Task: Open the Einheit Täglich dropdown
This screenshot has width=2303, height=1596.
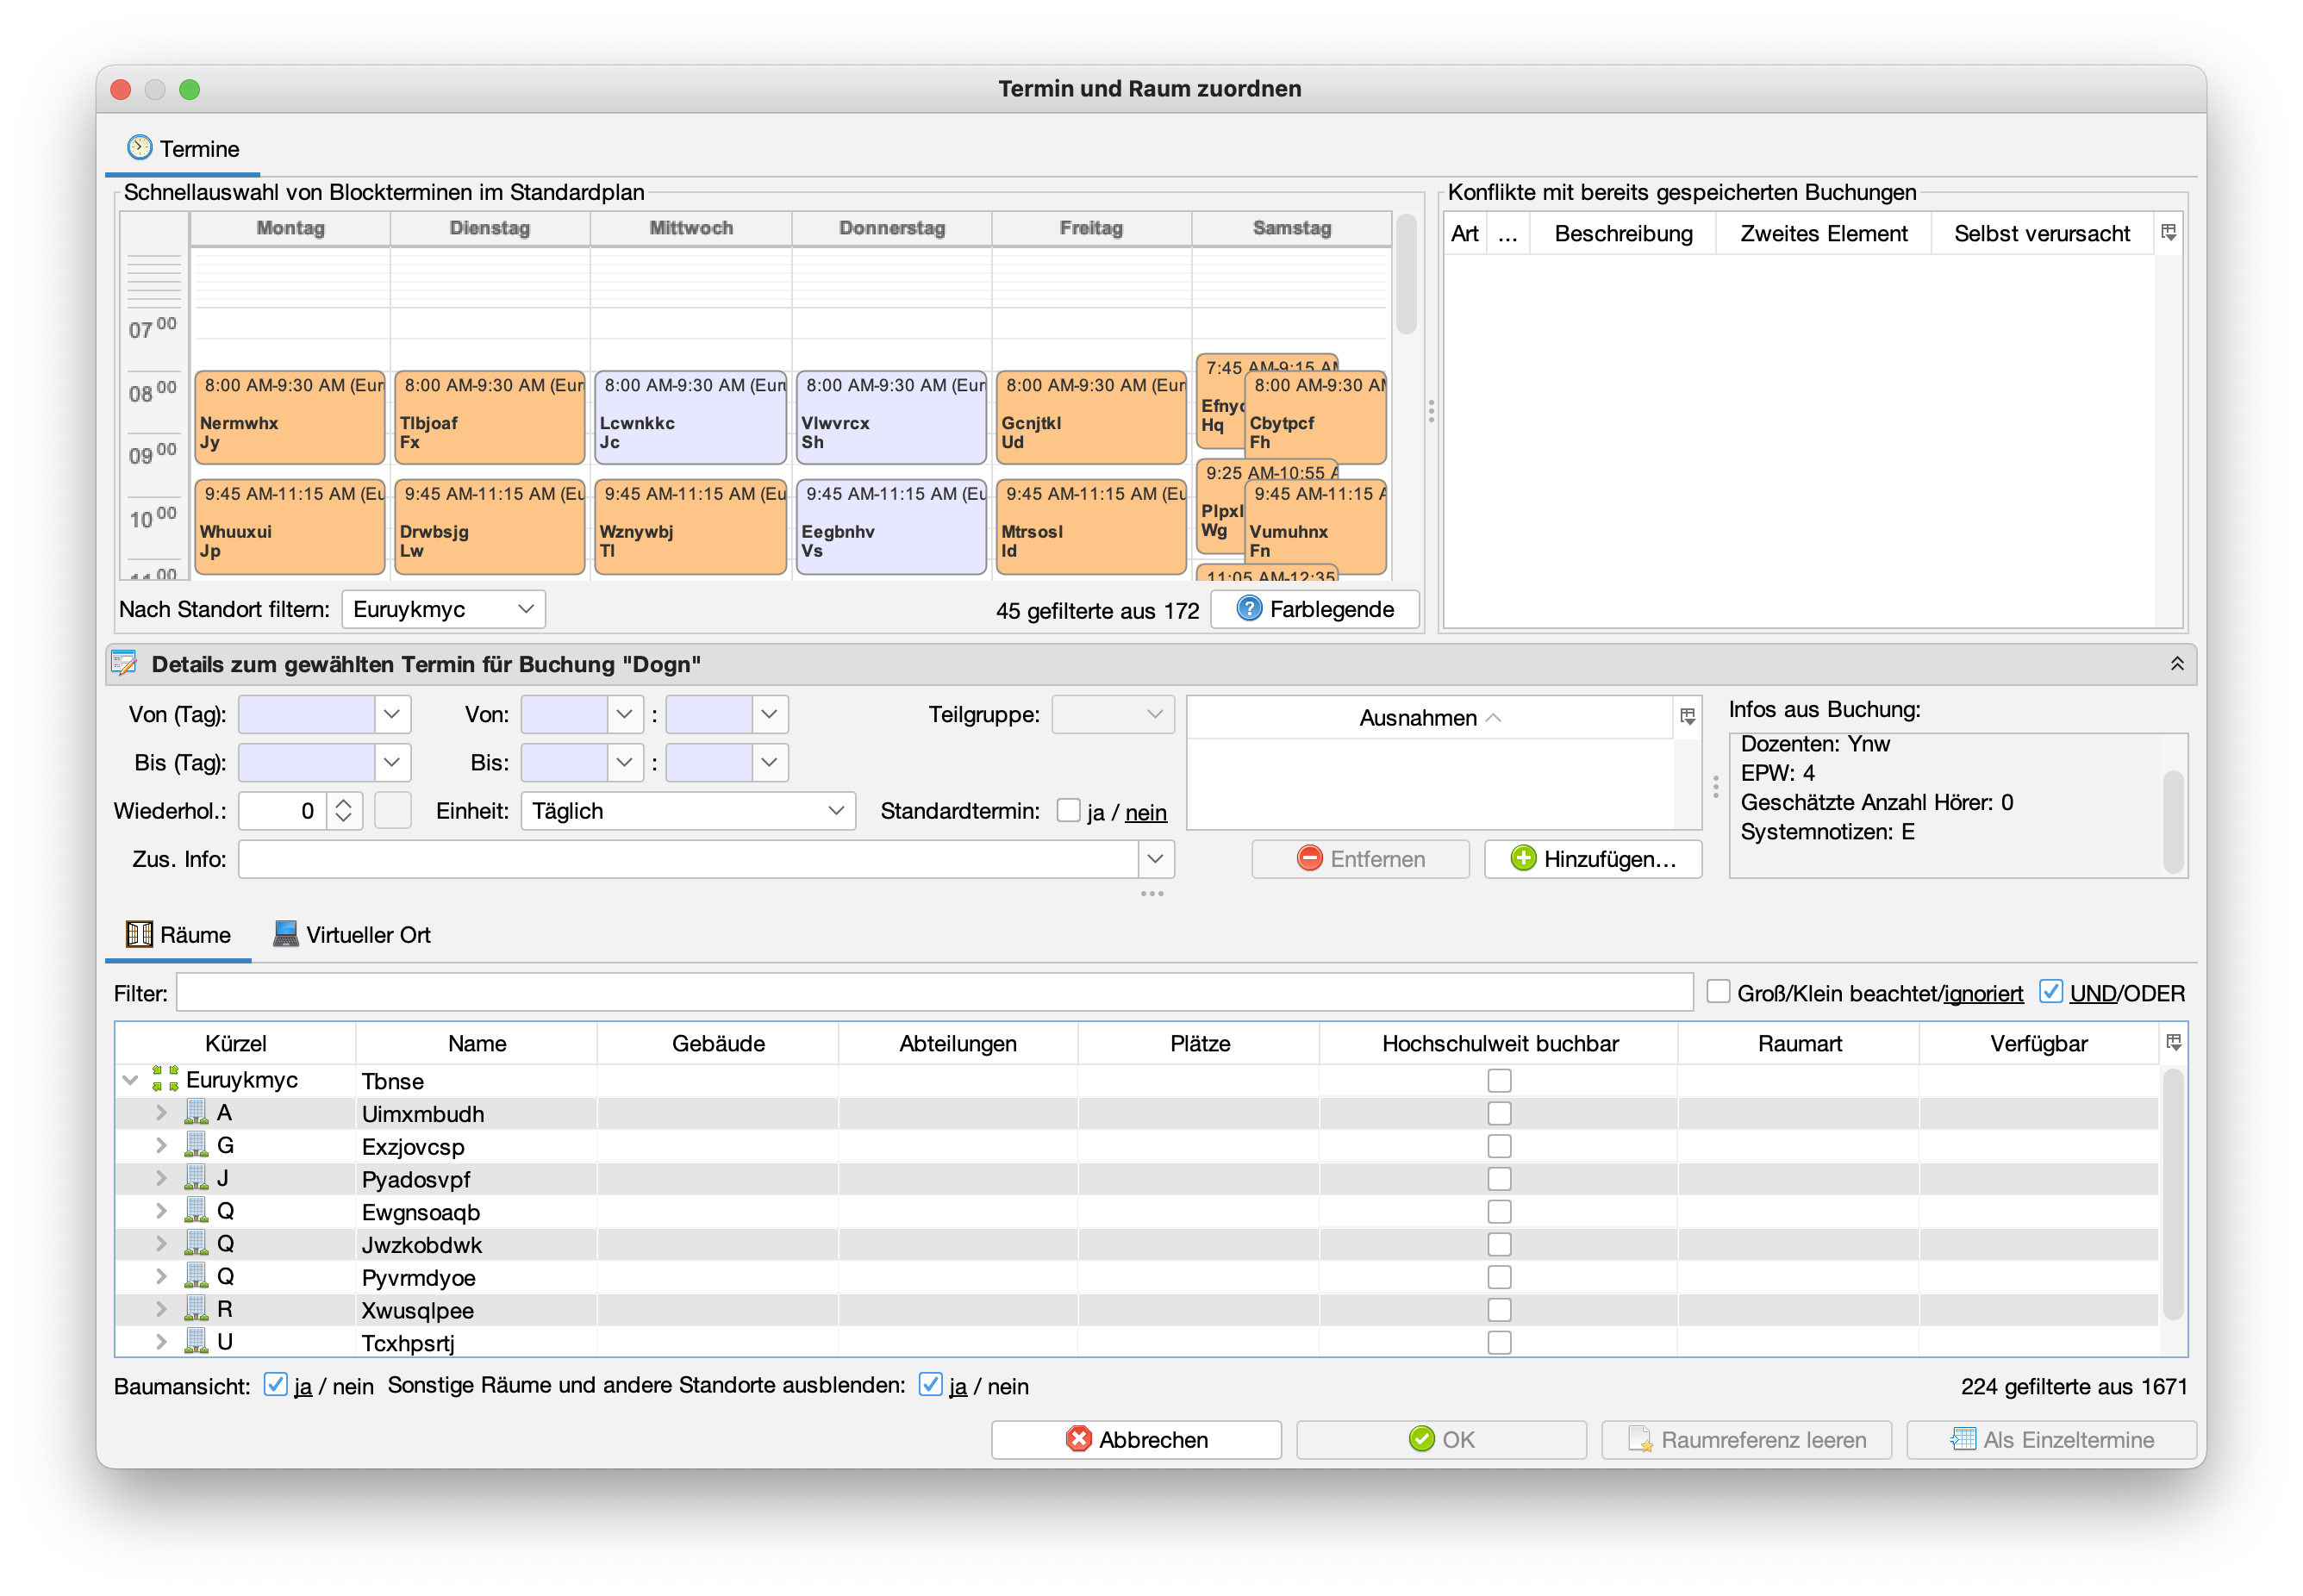Action: pyautogui.click(x=687, y=811)
